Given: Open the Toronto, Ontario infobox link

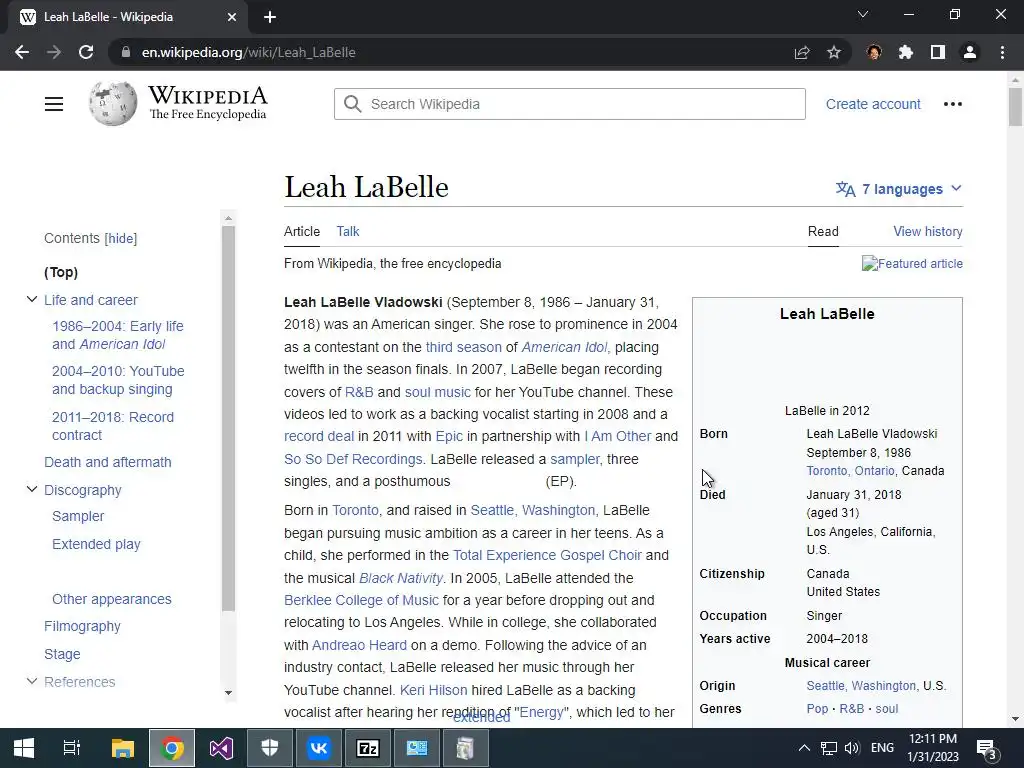Looking at the screenshot, I should pos(850,471).
